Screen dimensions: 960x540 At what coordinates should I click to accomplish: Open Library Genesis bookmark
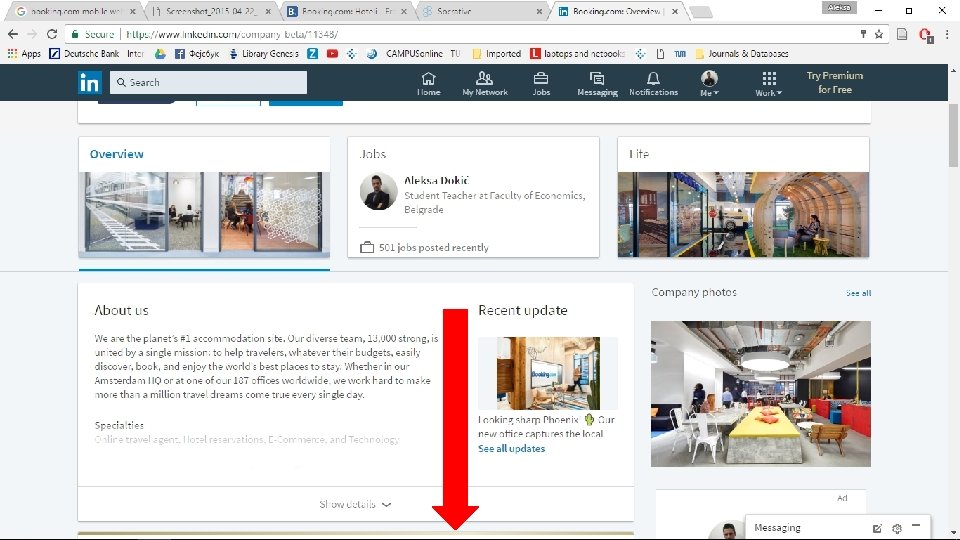(264, 54)
